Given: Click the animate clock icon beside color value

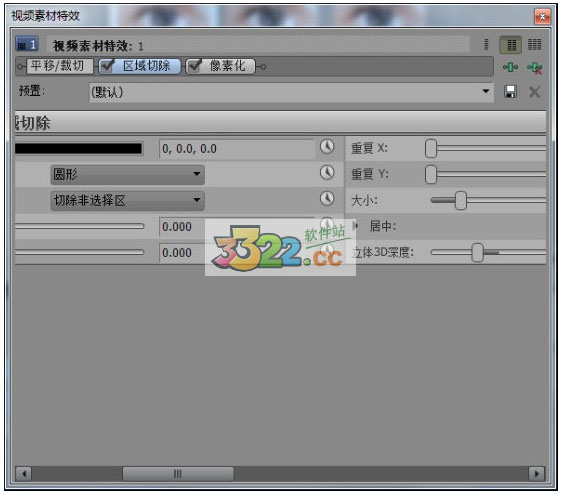Looking at the screenshot, I should pyautogui.click(x=327, y=147).
